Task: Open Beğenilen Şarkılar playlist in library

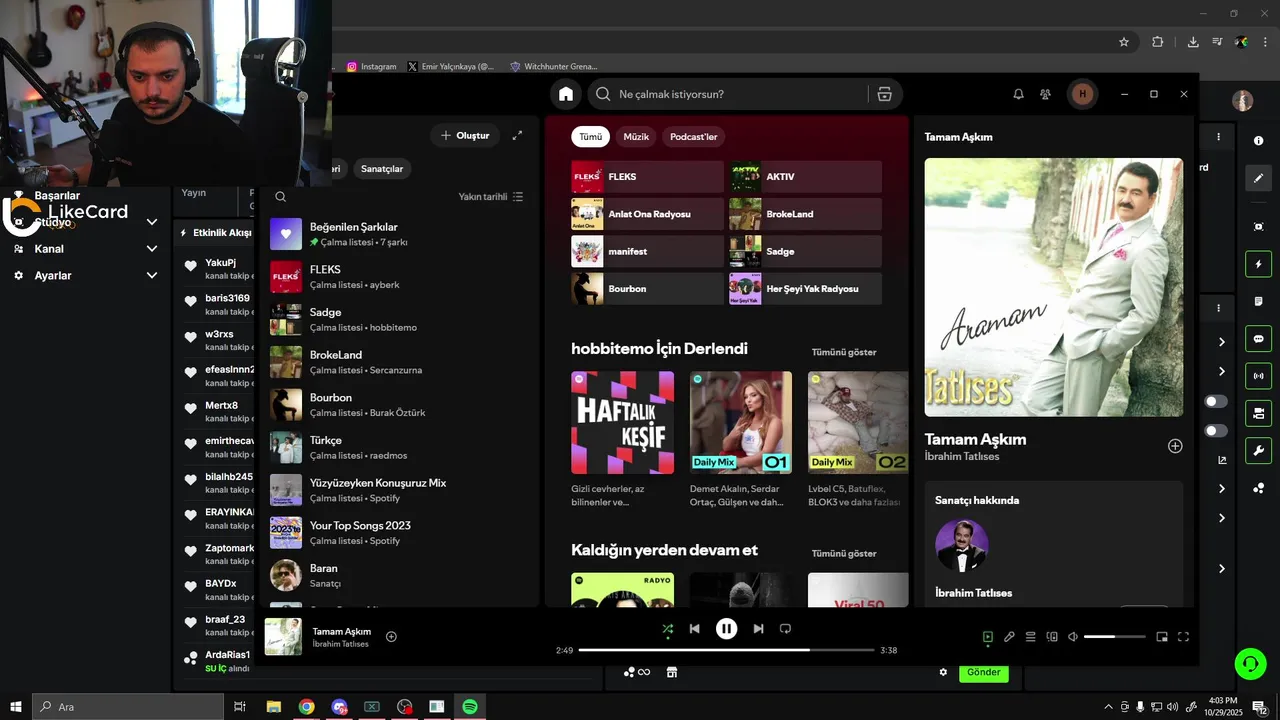Action: (x=398, y=234)
